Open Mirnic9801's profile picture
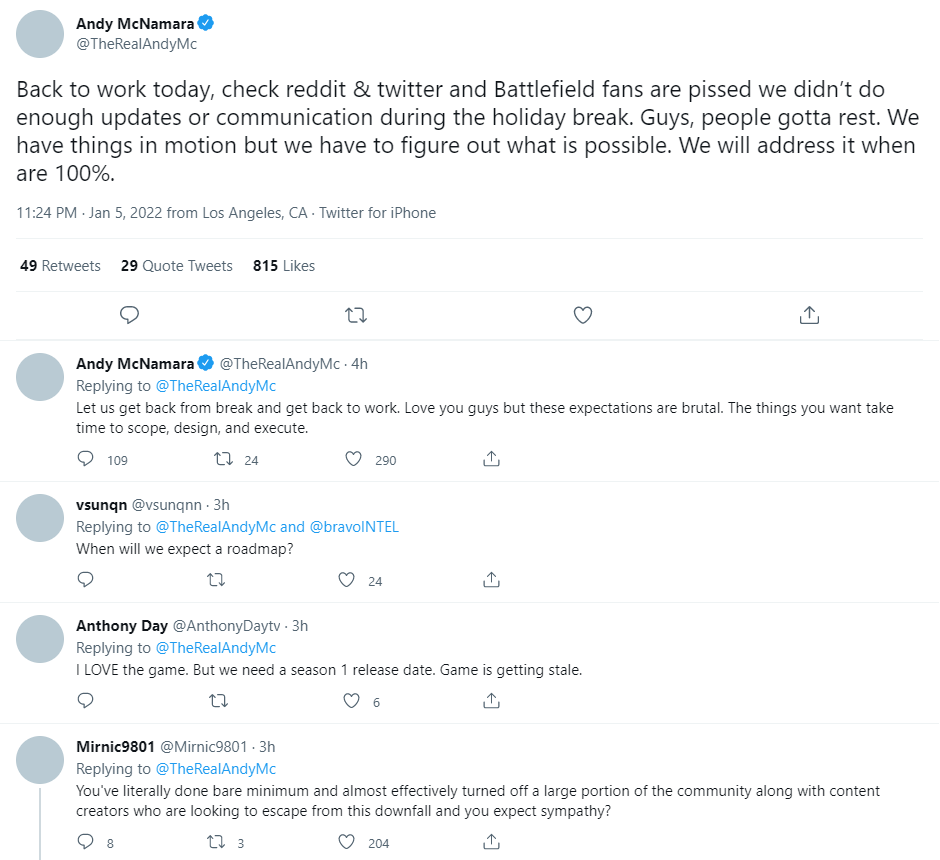The image size is (940, 860). point(41,760)
